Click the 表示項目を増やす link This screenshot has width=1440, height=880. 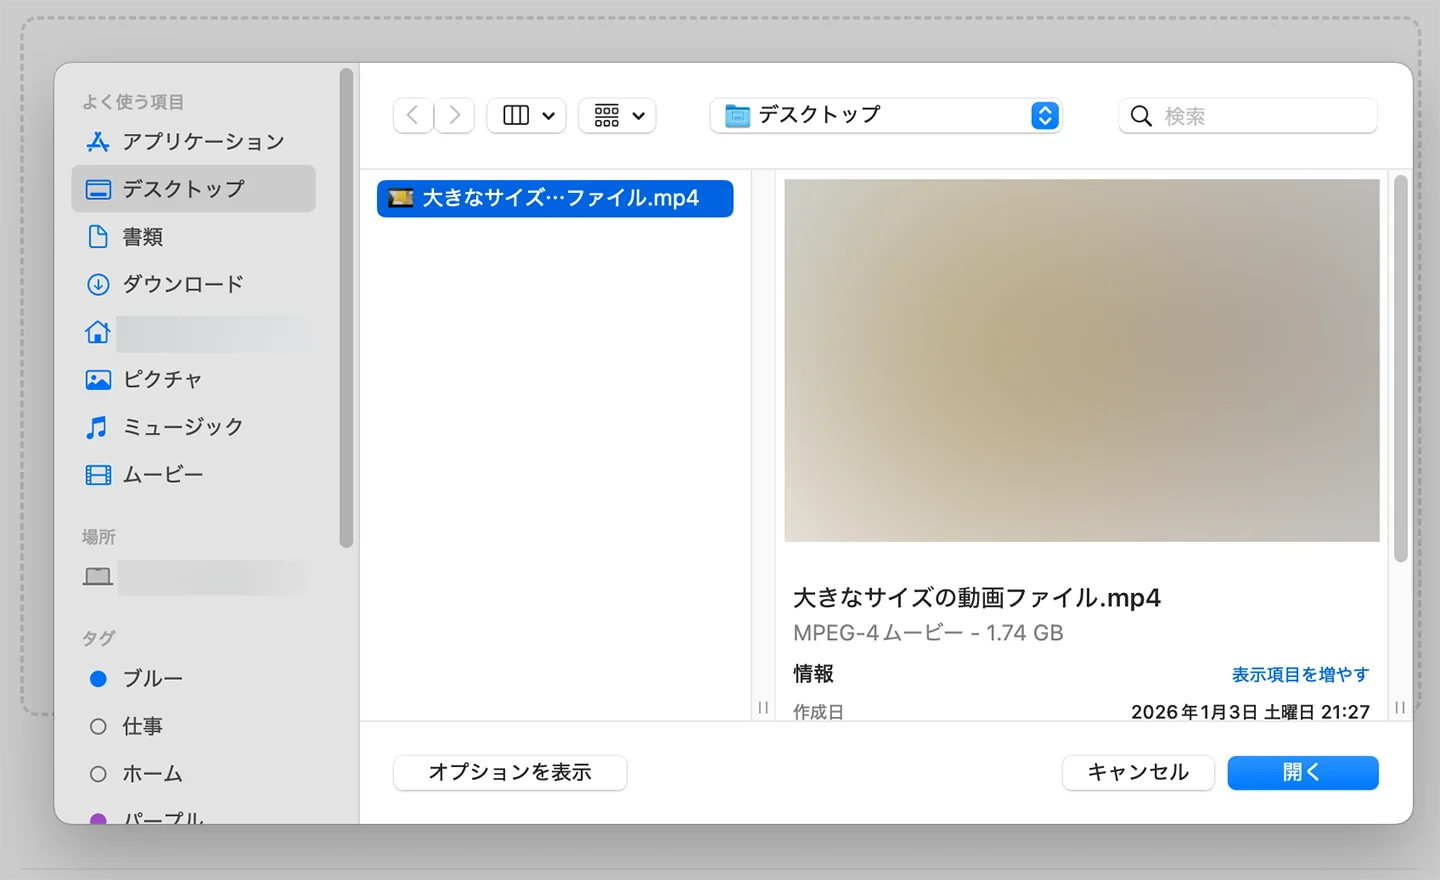pyautogui.click(x=1300, y=674)
